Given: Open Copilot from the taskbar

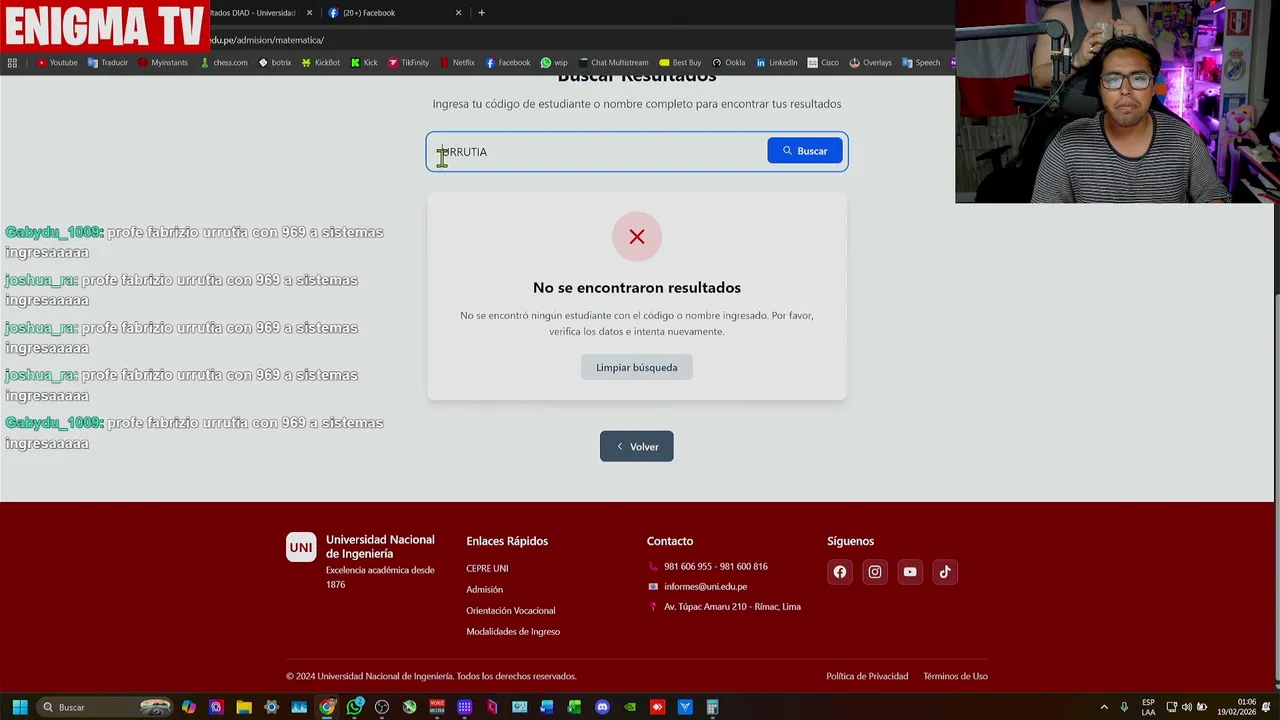Looking at the screenshot, I should [x=189, y=707].
